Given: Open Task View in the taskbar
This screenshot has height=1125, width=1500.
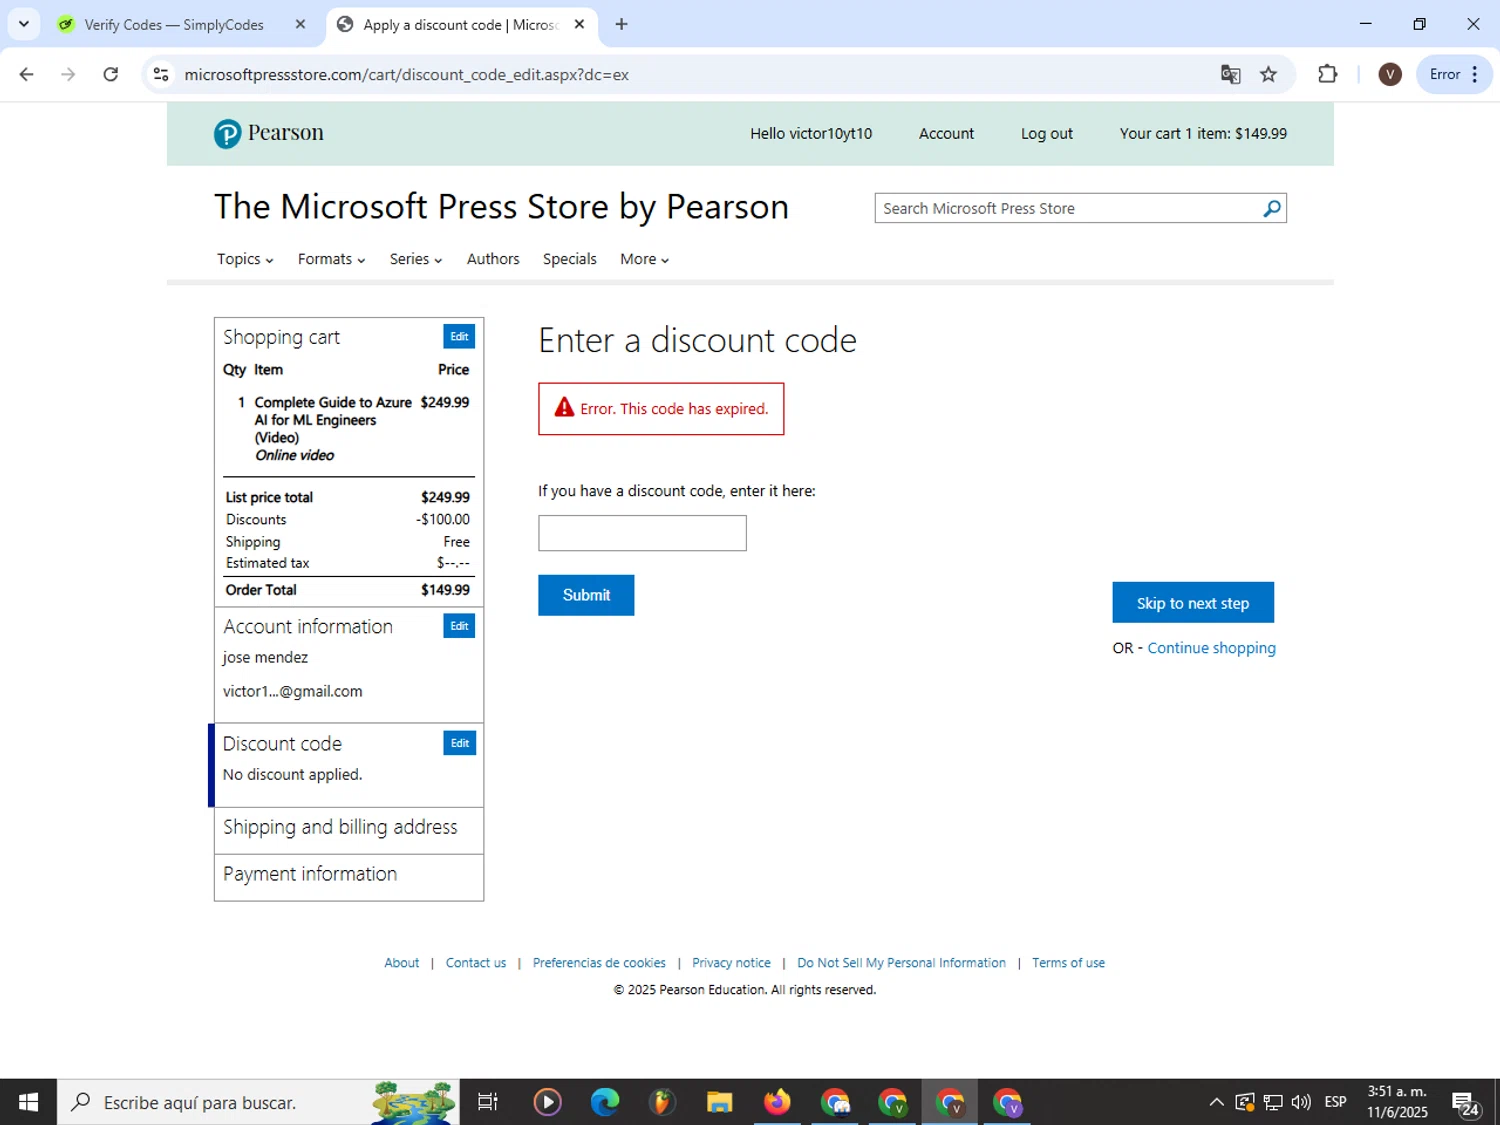Looking at the screenshot, I should 488,1102.
